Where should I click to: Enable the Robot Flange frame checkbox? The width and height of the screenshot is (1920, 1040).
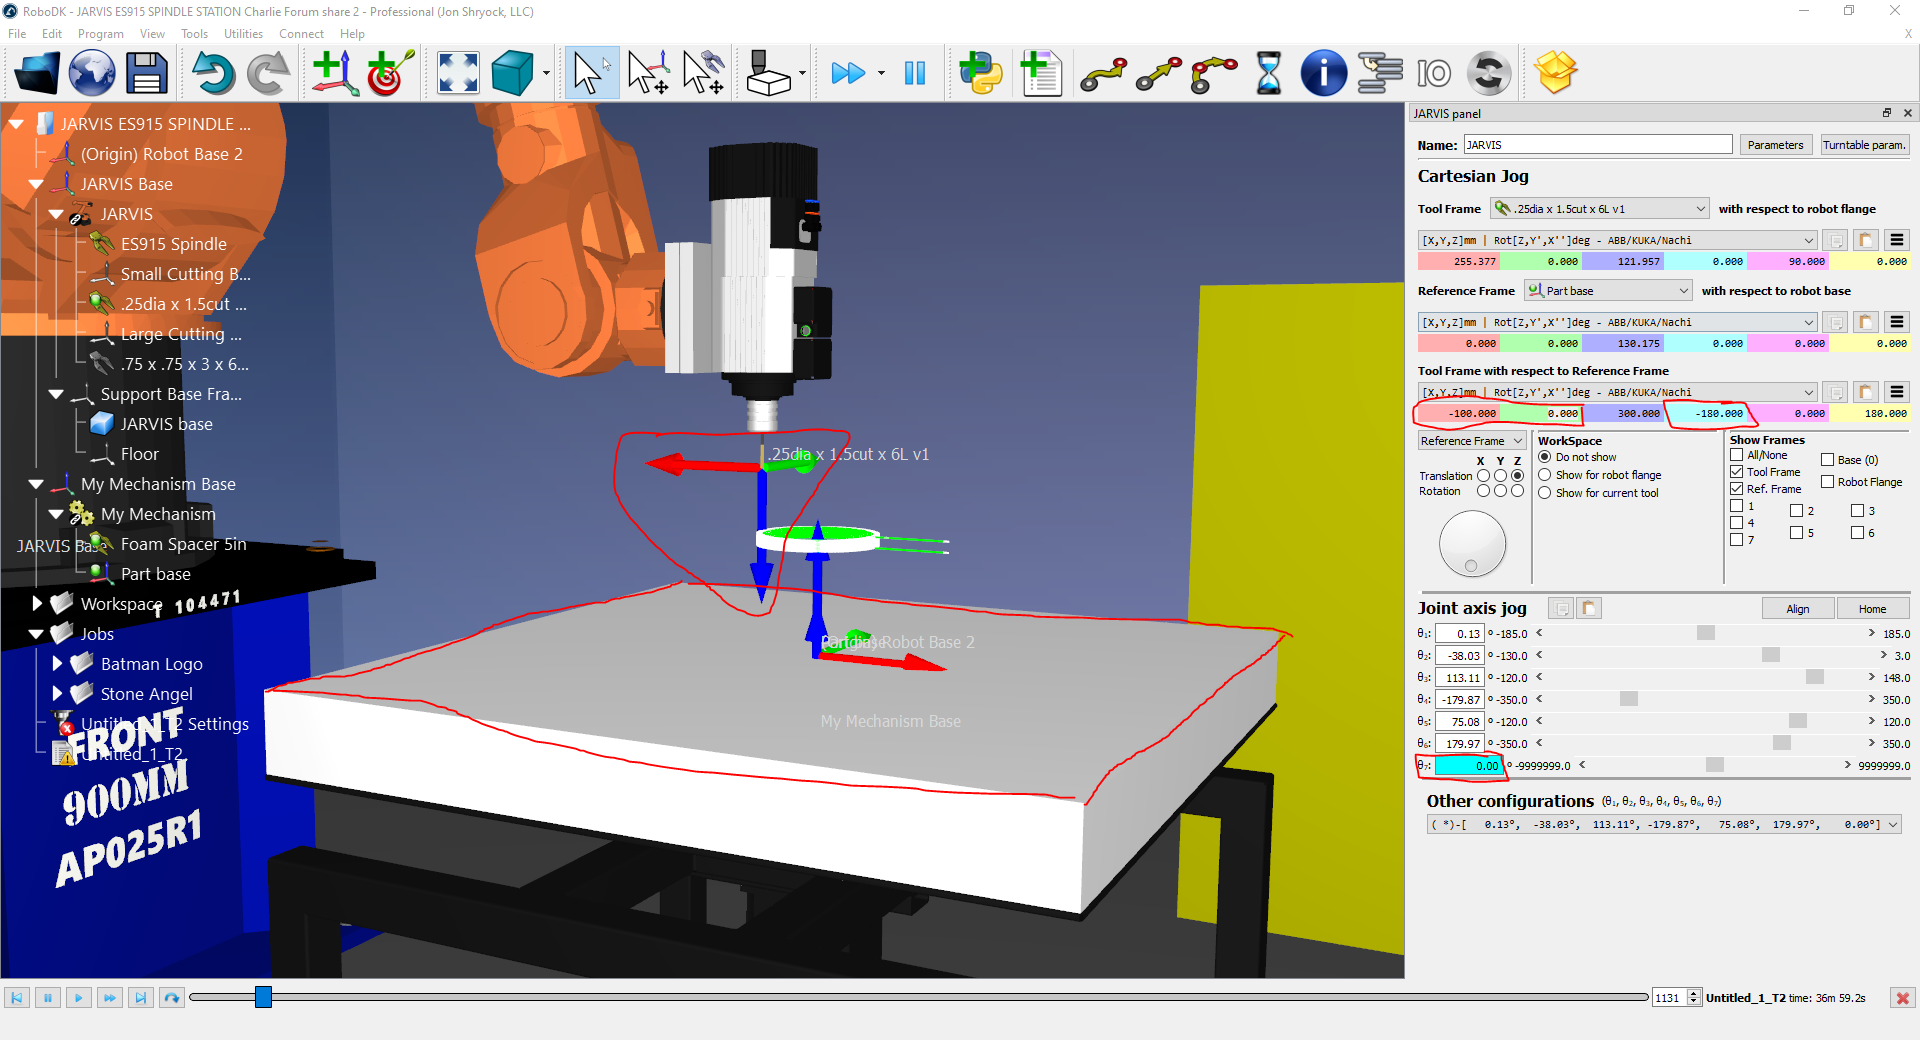click(x=1828, y=482)
